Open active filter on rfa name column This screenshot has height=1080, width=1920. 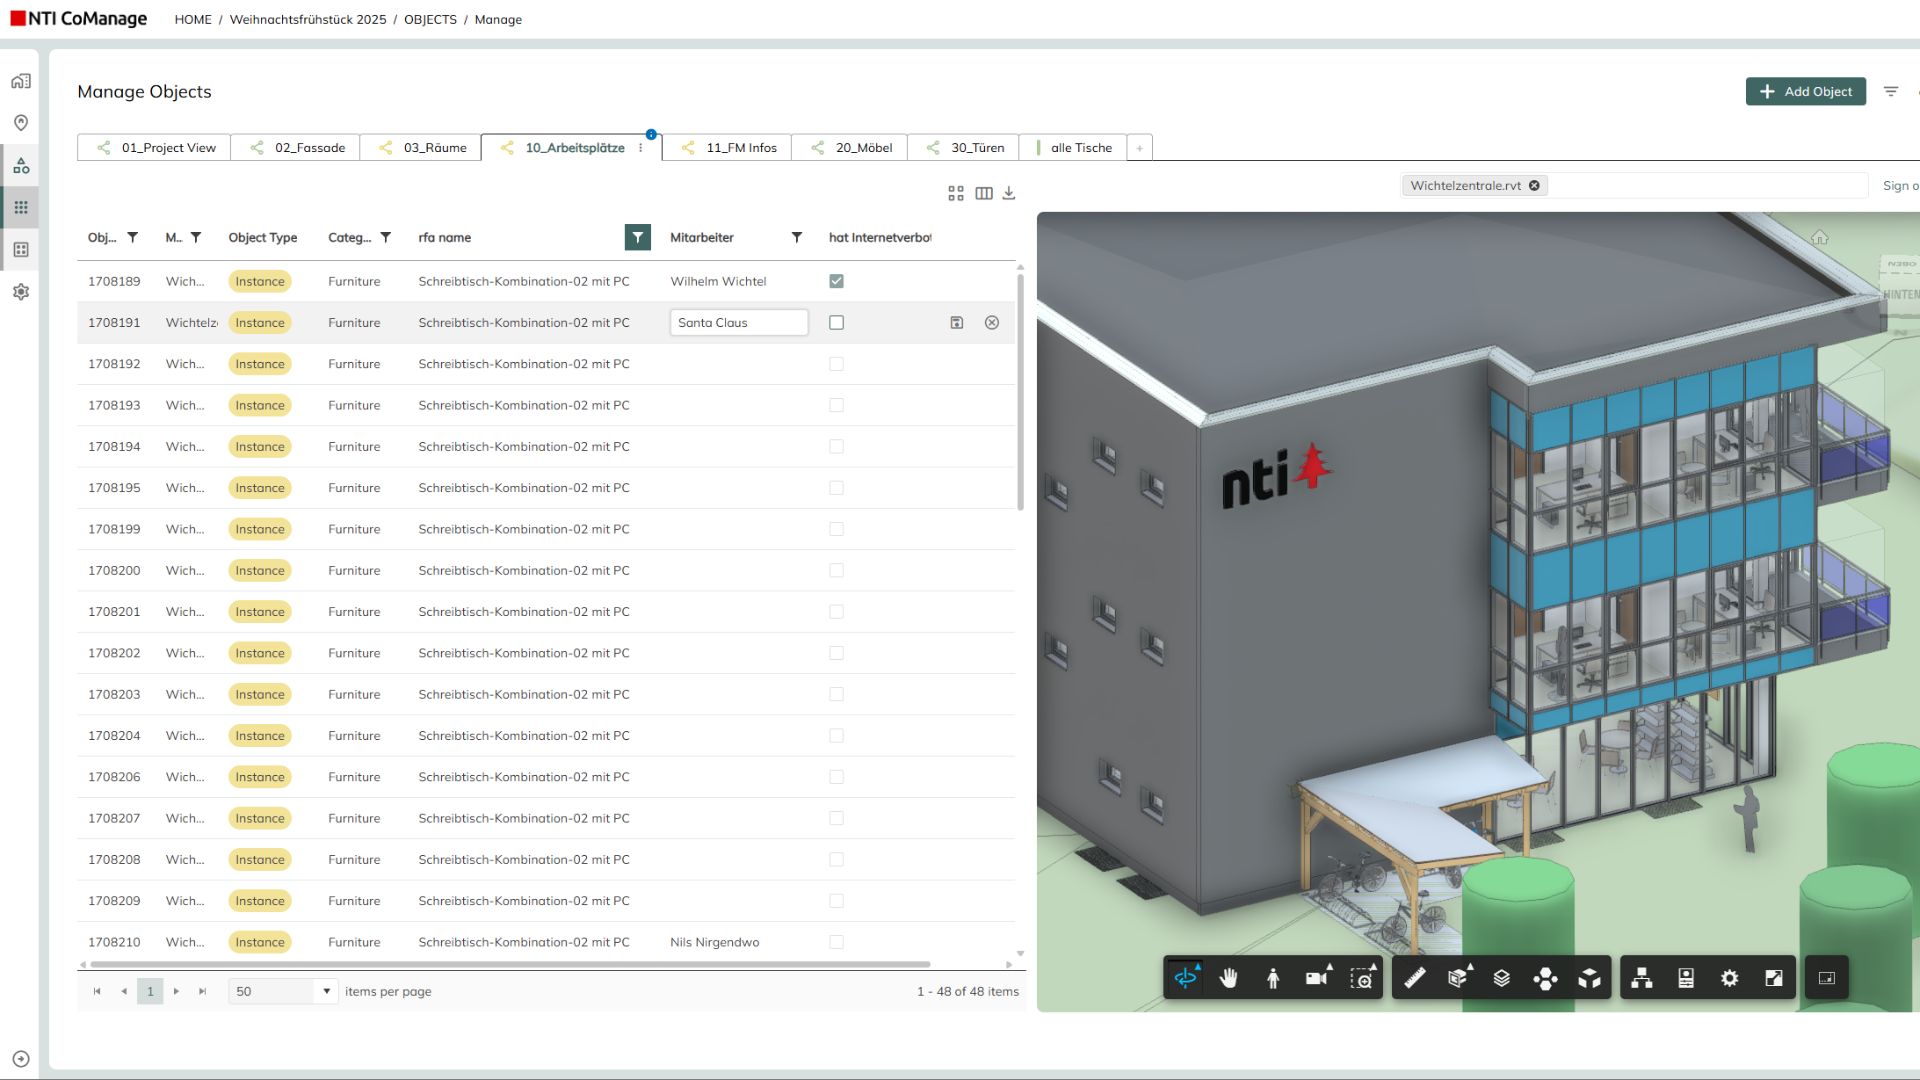[637, 237]
